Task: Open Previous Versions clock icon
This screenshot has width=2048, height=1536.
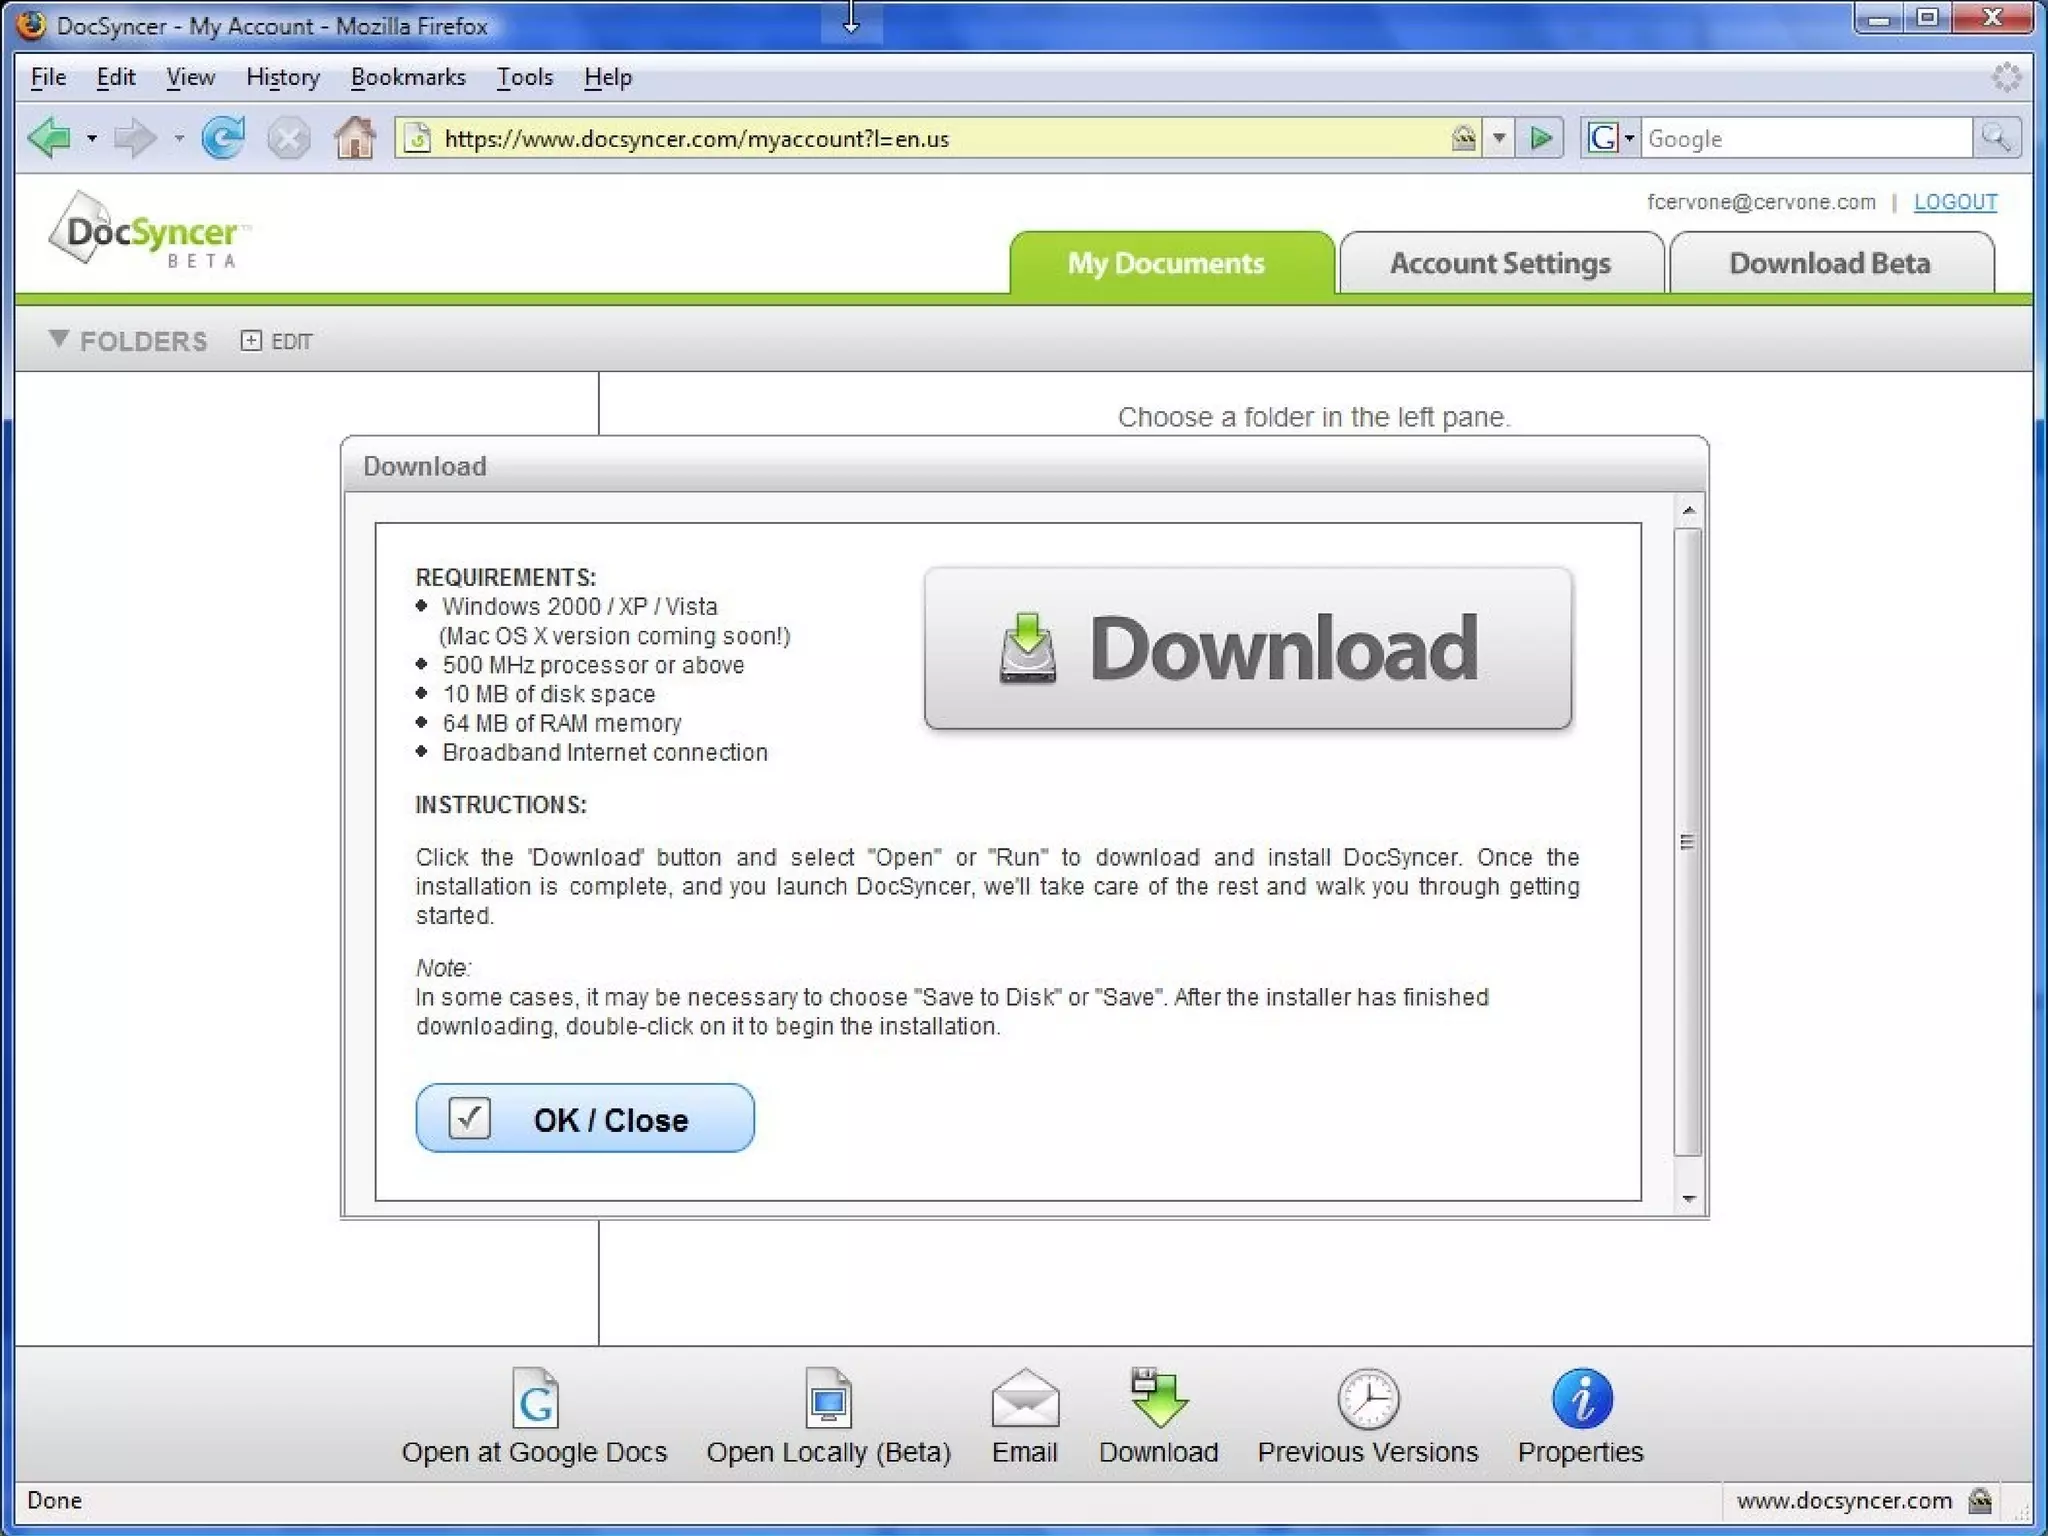Action: [1368, 1398]
